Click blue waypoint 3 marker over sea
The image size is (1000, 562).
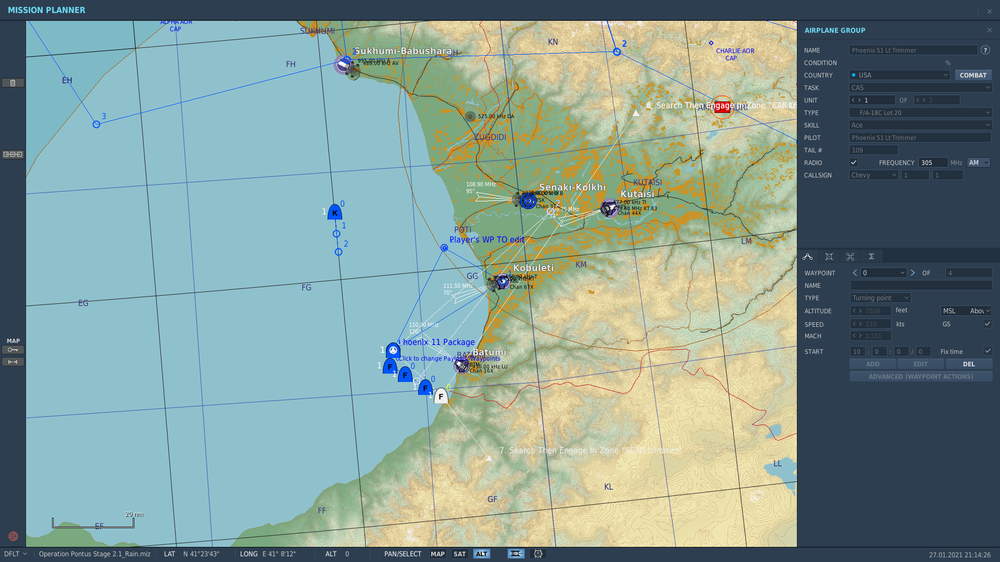[x=96, y=124]
